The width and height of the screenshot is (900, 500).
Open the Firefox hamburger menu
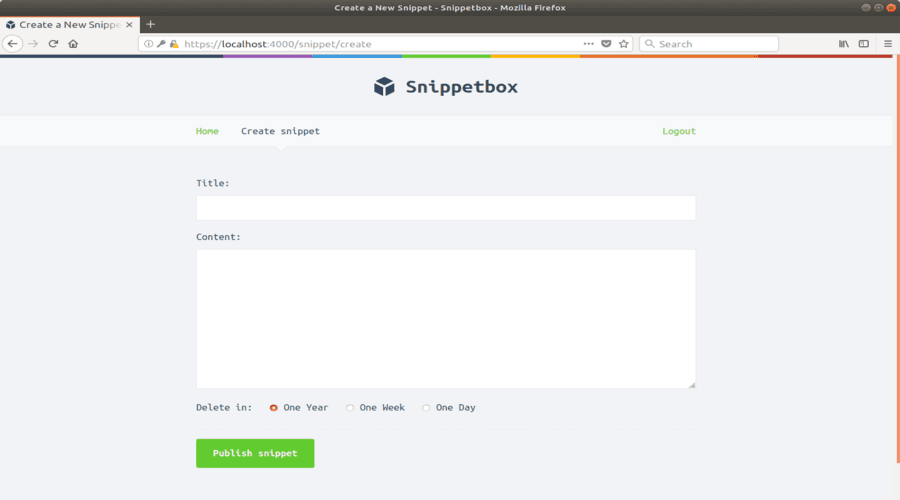point(888,44)
